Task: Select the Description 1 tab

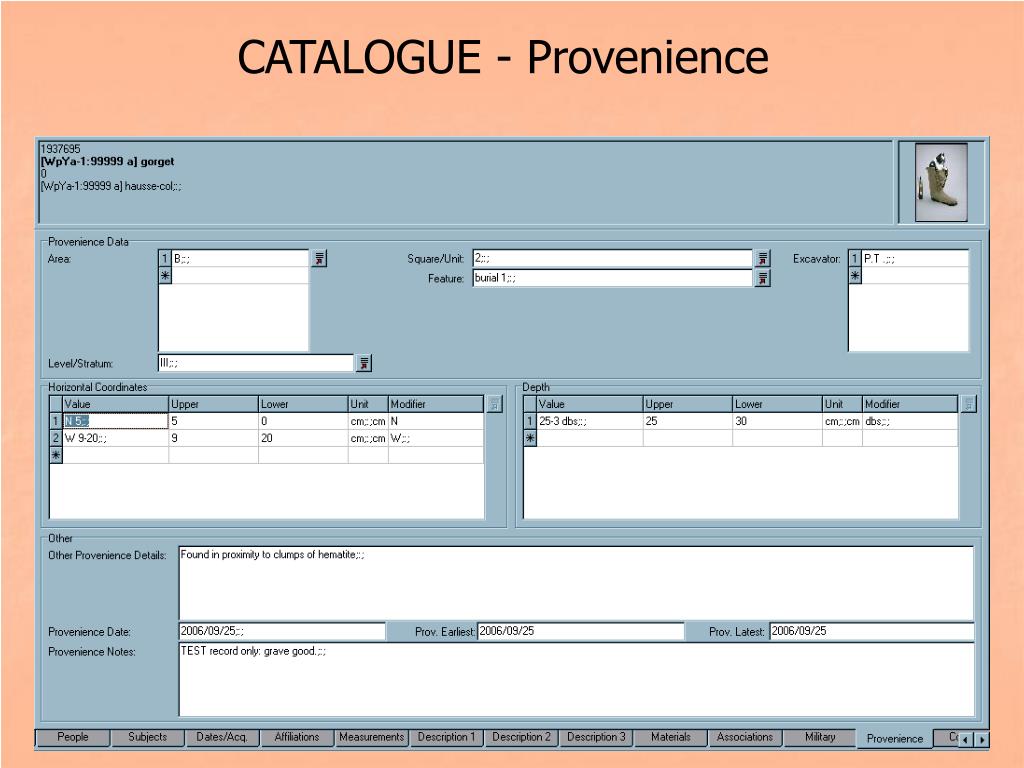Action: click(446, 737)
